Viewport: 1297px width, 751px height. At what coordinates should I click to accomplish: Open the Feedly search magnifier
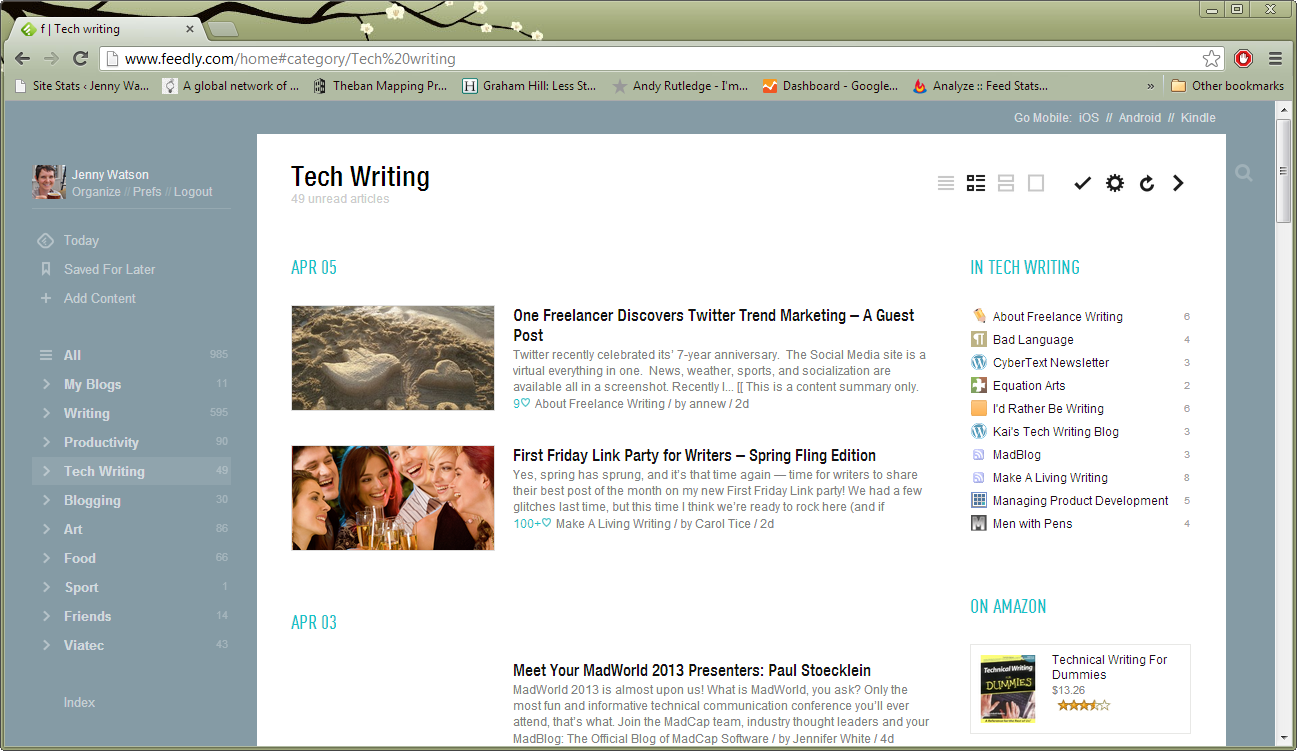[1243, 173]
